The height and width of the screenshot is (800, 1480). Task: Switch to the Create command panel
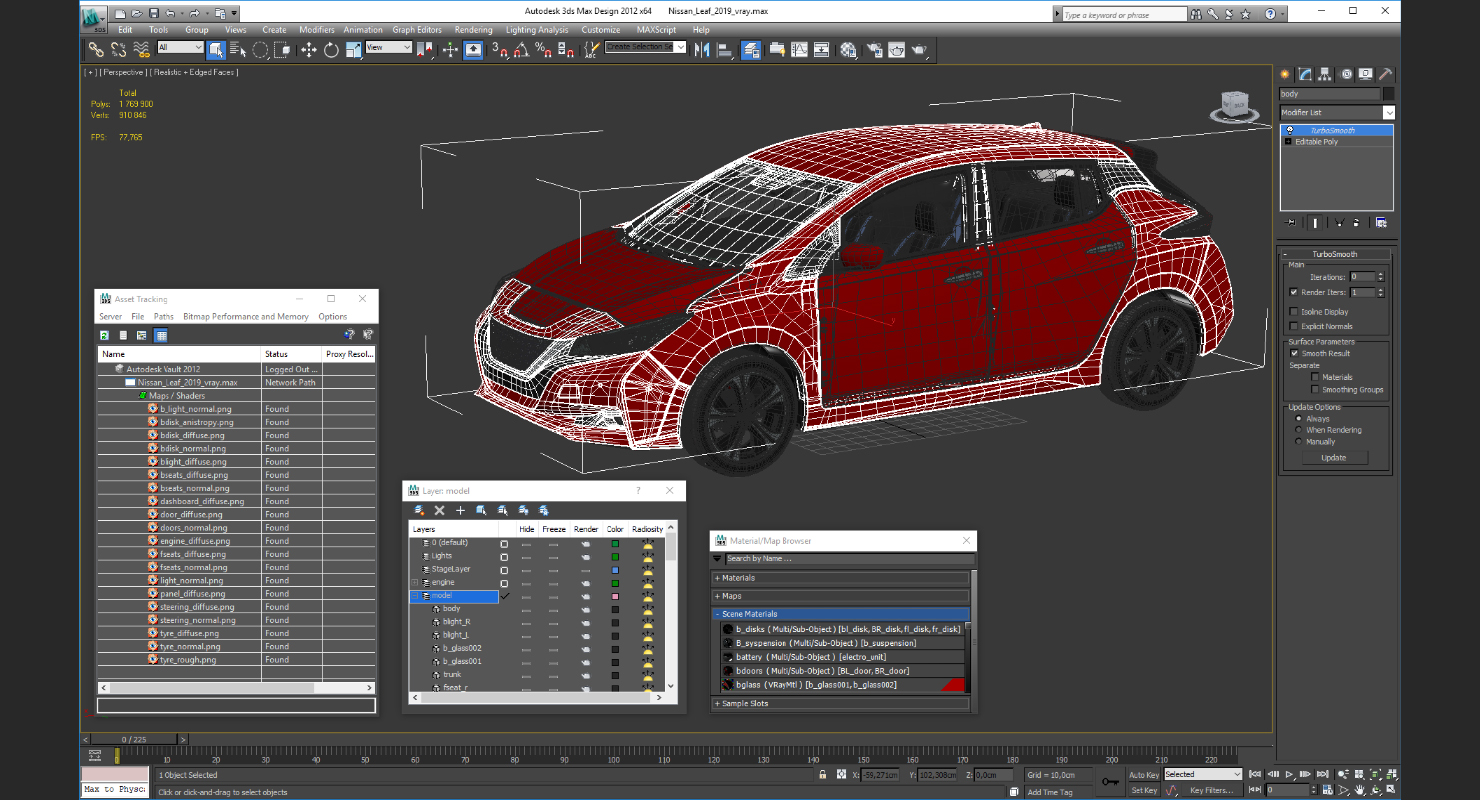(1286, 74)
